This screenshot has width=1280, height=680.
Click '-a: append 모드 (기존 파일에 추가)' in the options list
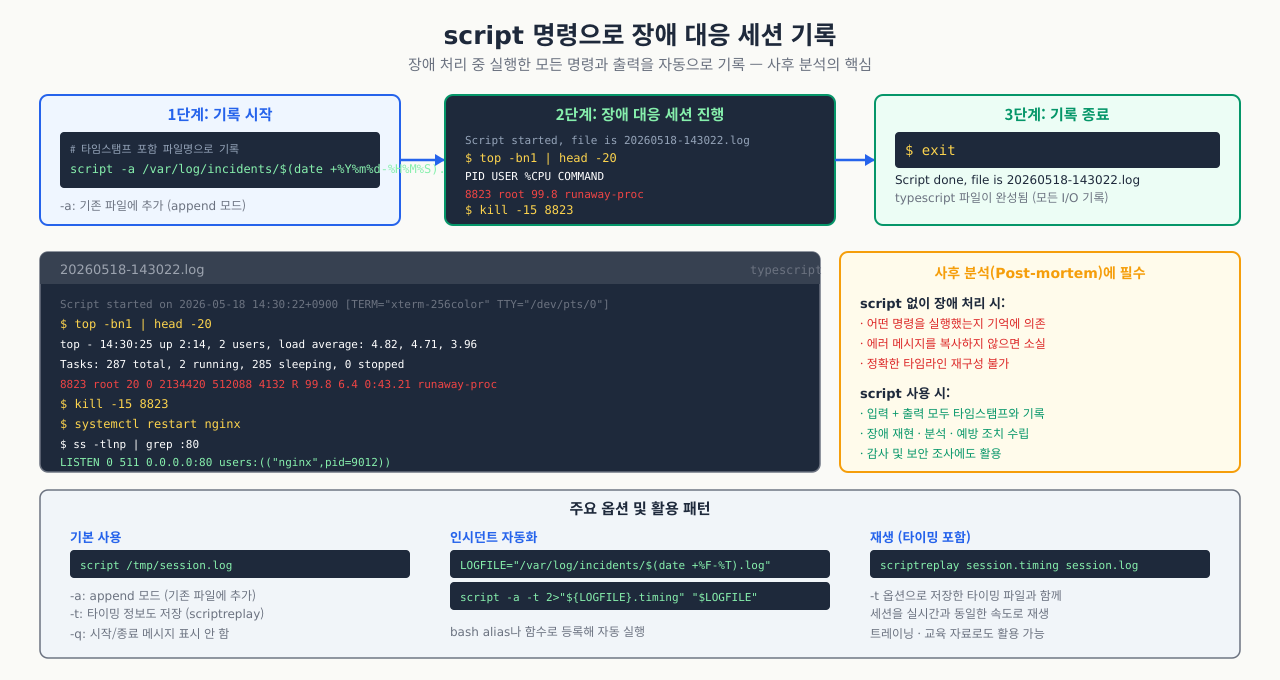coord(163,595)
